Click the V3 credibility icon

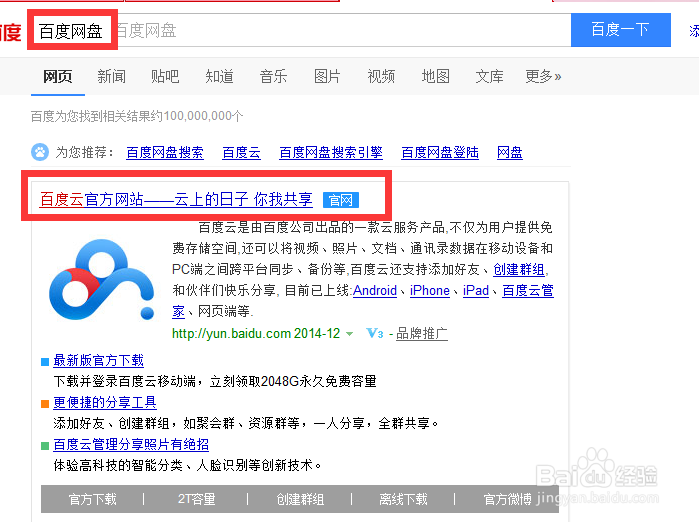tap(374, 333)
